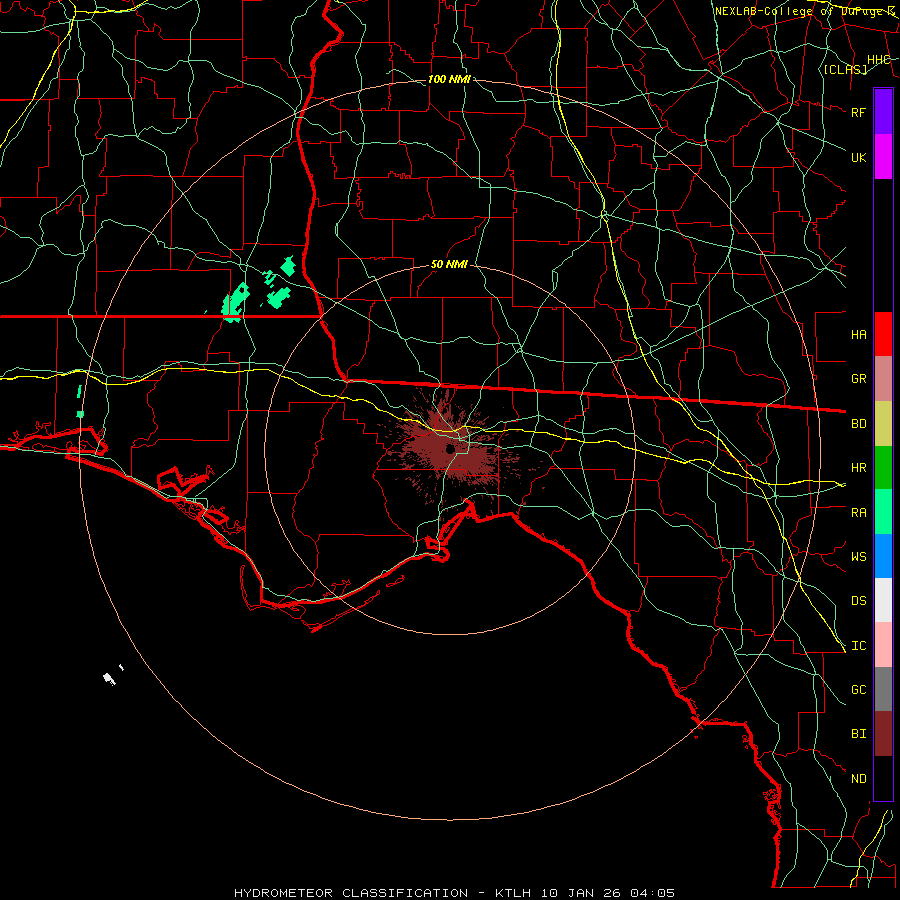Click the Hydrometeor Classification KTLH timestamp caption

[x=455, y=893]
